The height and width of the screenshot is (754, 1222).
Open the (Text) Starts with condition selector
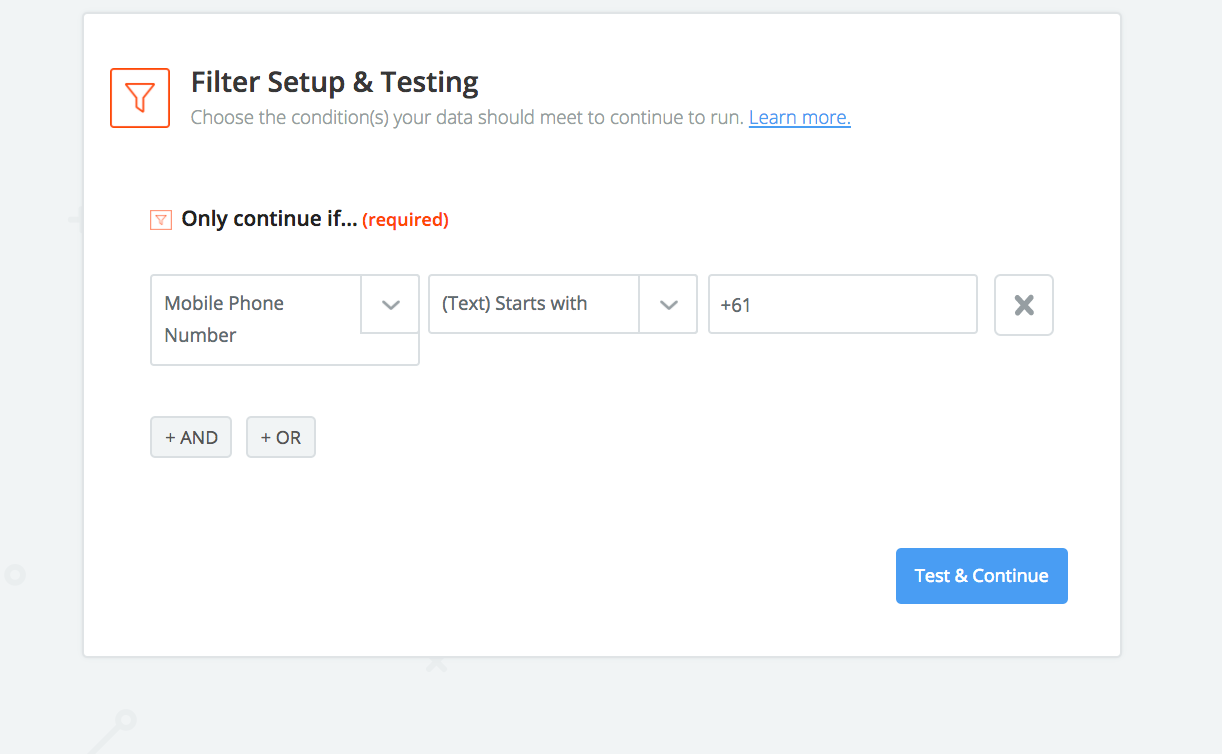563,304
